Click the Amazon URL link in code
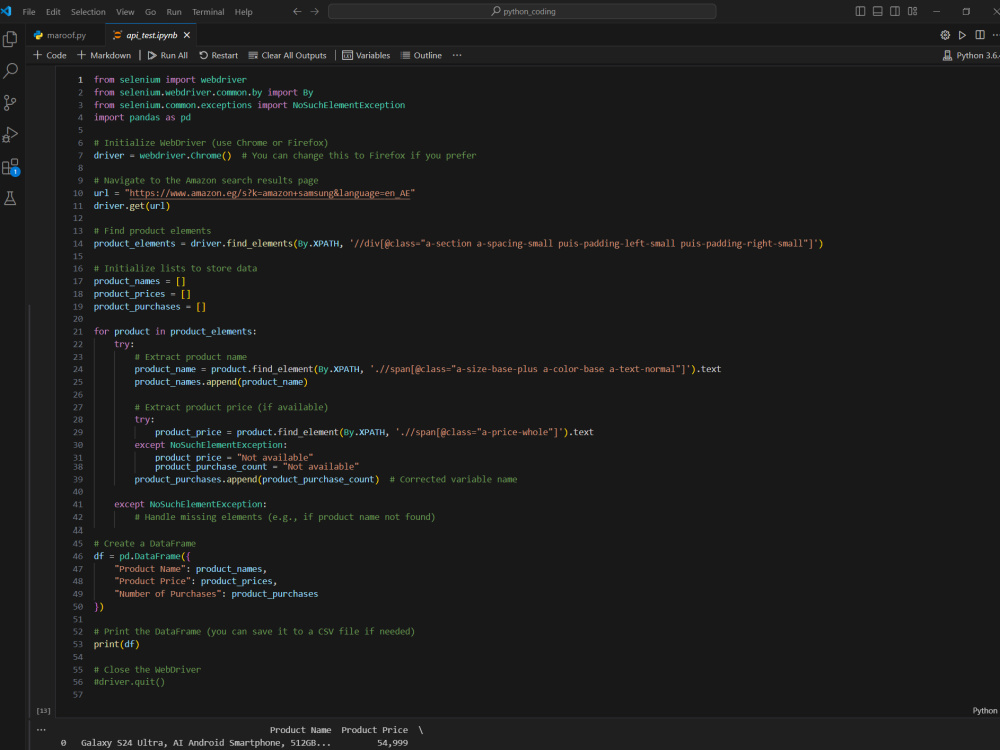 [x=269, y=193]
